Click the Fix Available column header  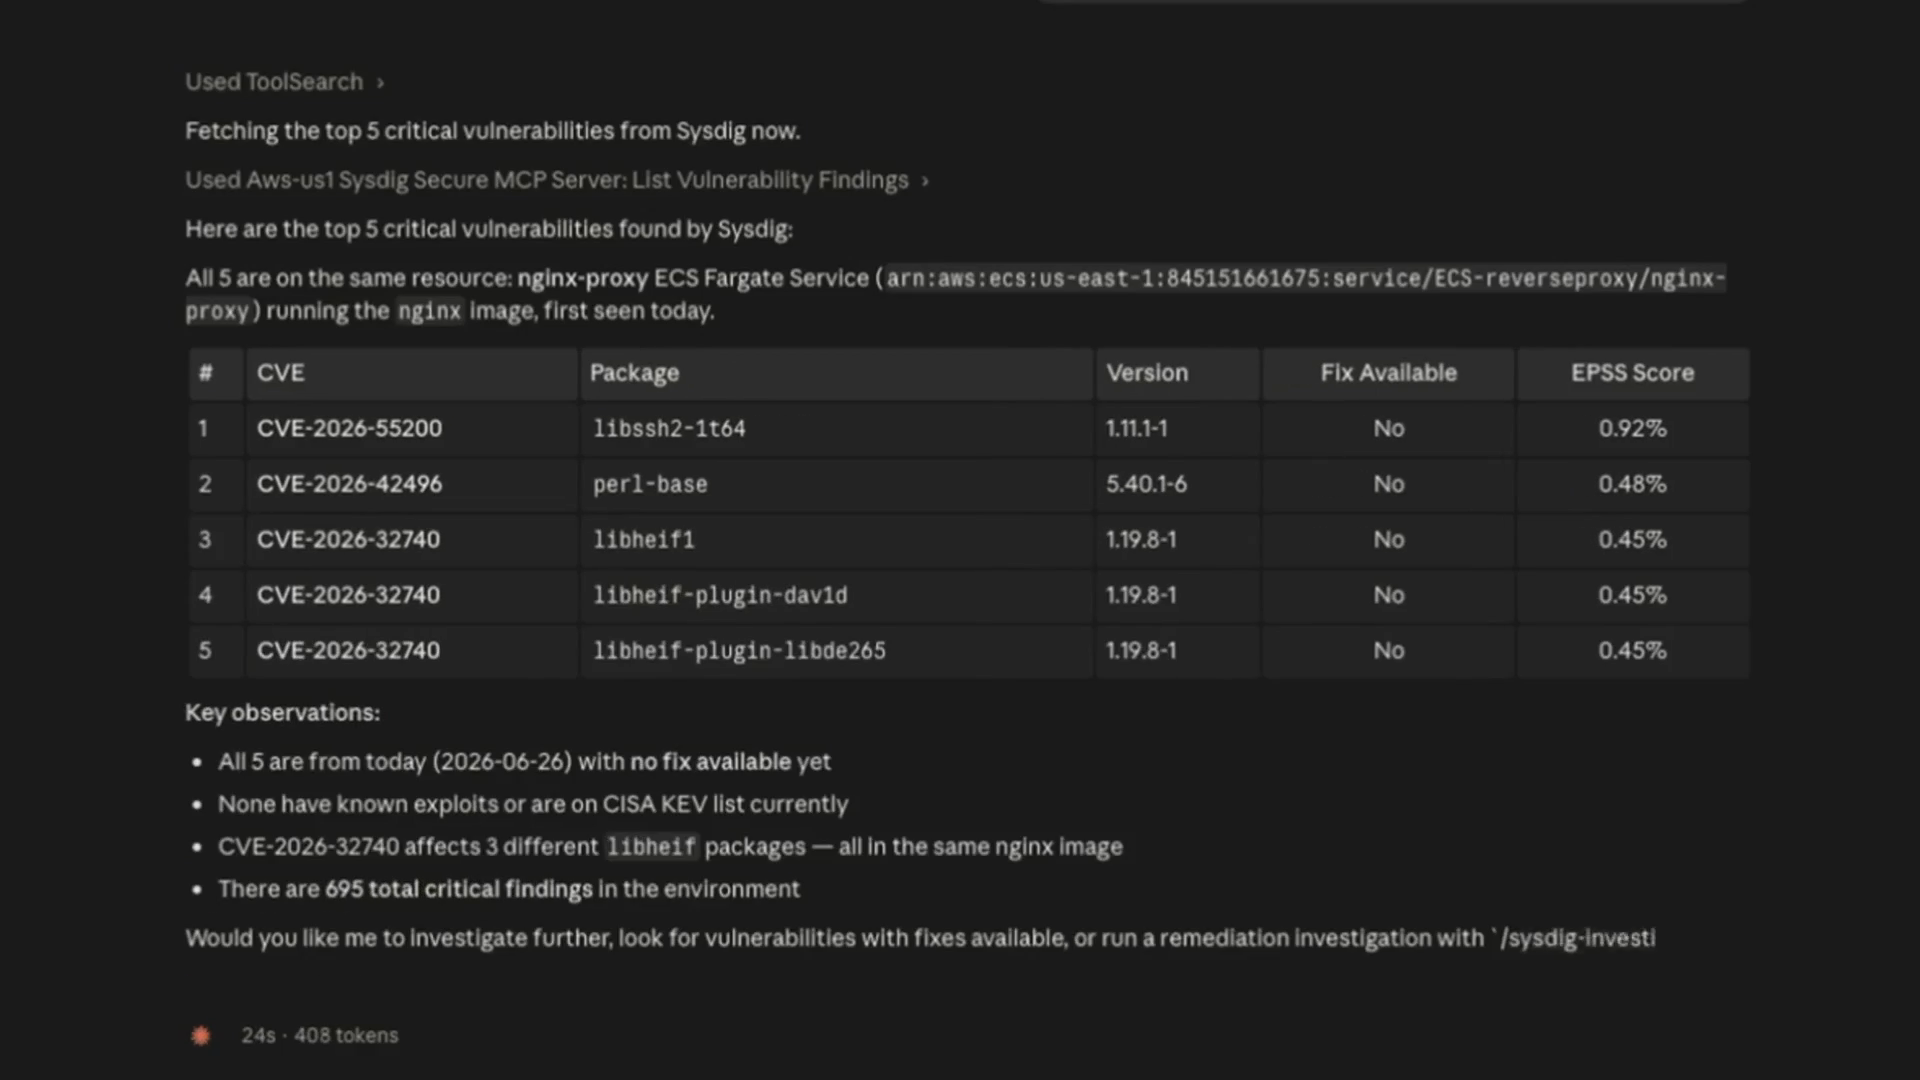[x=1388, y=373]
